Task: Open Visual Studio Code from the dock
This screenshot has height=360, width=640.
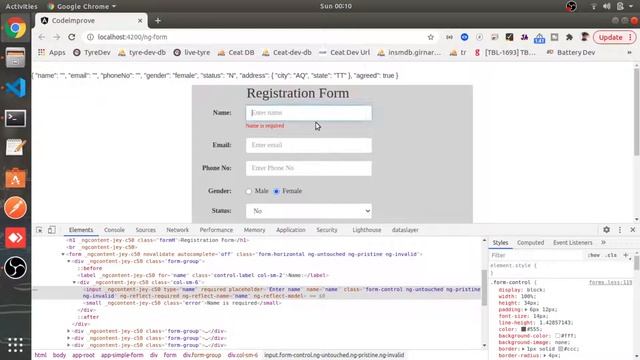Action: pos(16,88)
